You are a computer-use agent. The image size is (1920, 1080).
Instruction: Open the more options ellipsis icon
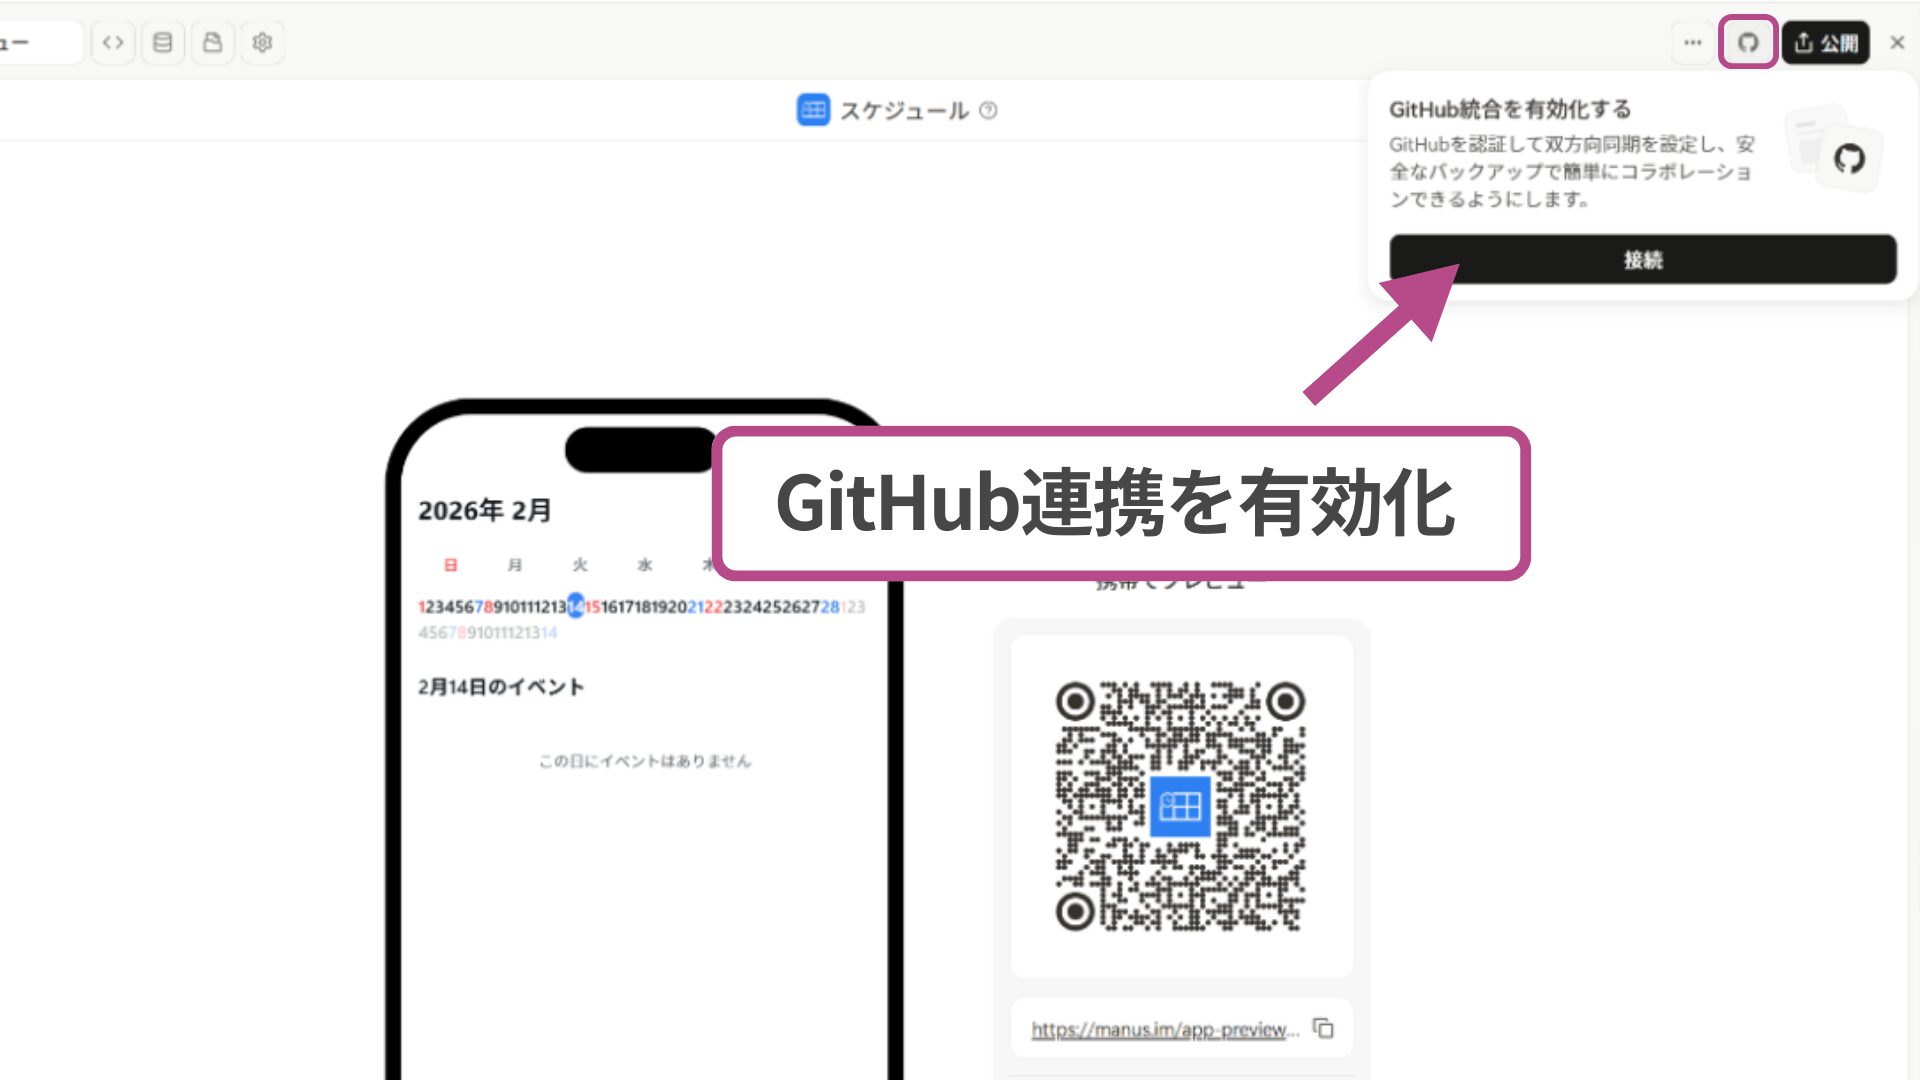click(1692, 42)
